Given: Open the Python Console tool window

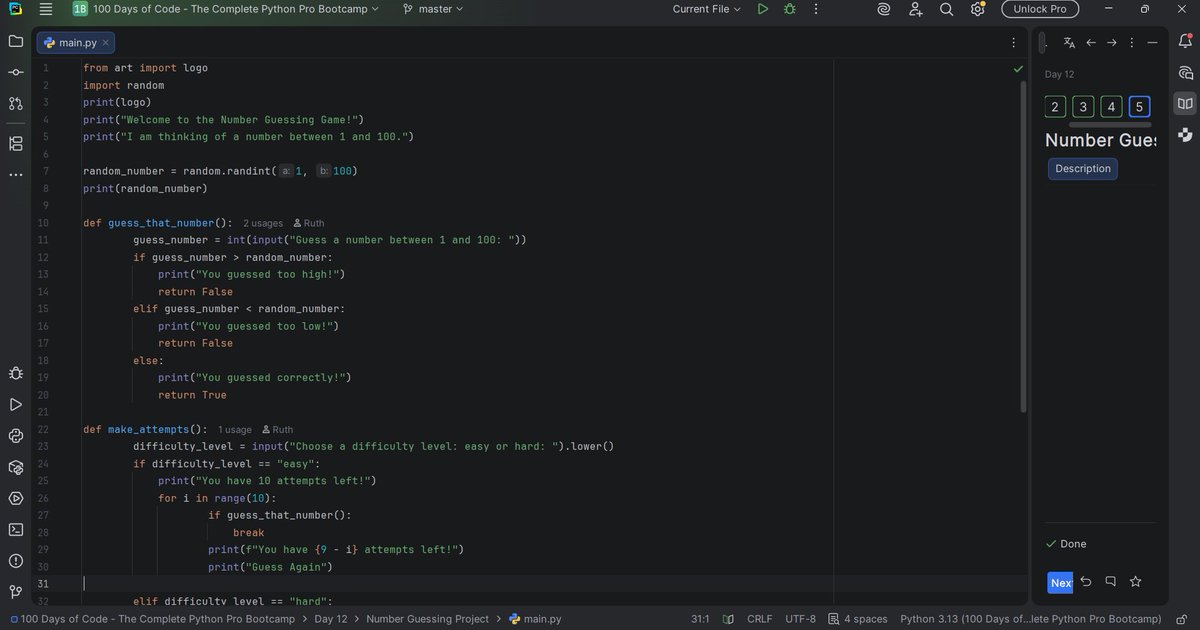Looking at the screenshot, I should point(15,436).
